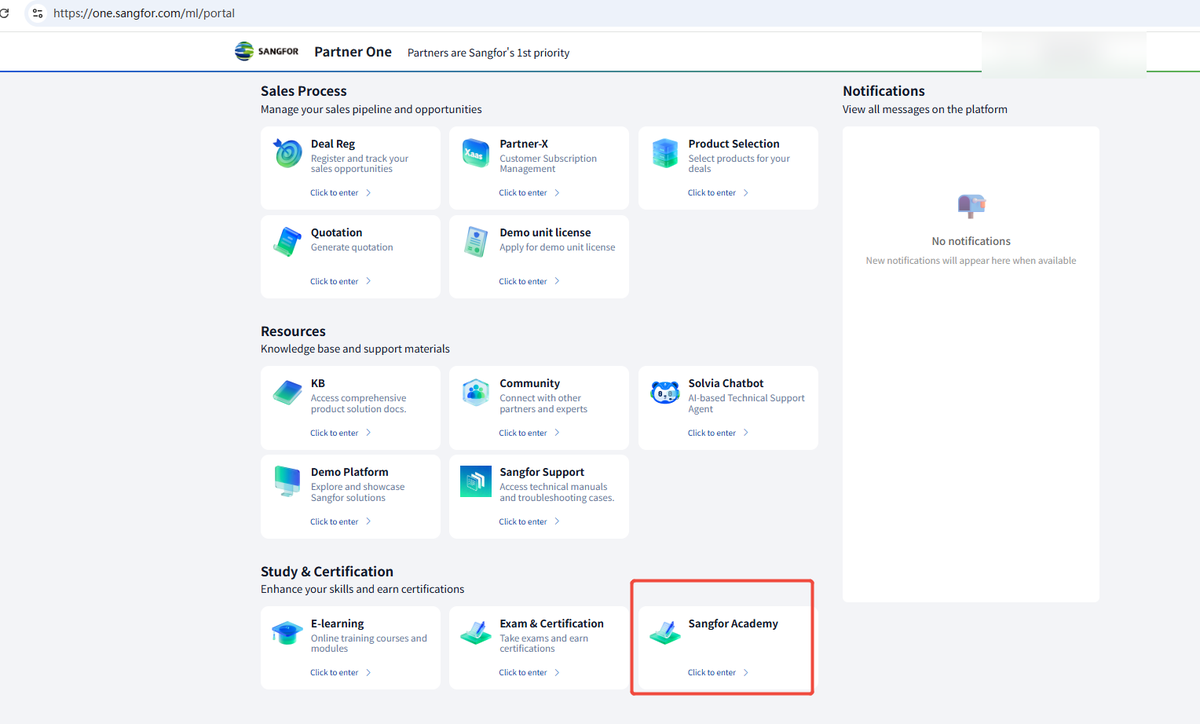The width and height of the screenshot is (1200, 724).
Task: Click 'Click to enter' on the E-learning card
Action: click(x=340, y=673)
